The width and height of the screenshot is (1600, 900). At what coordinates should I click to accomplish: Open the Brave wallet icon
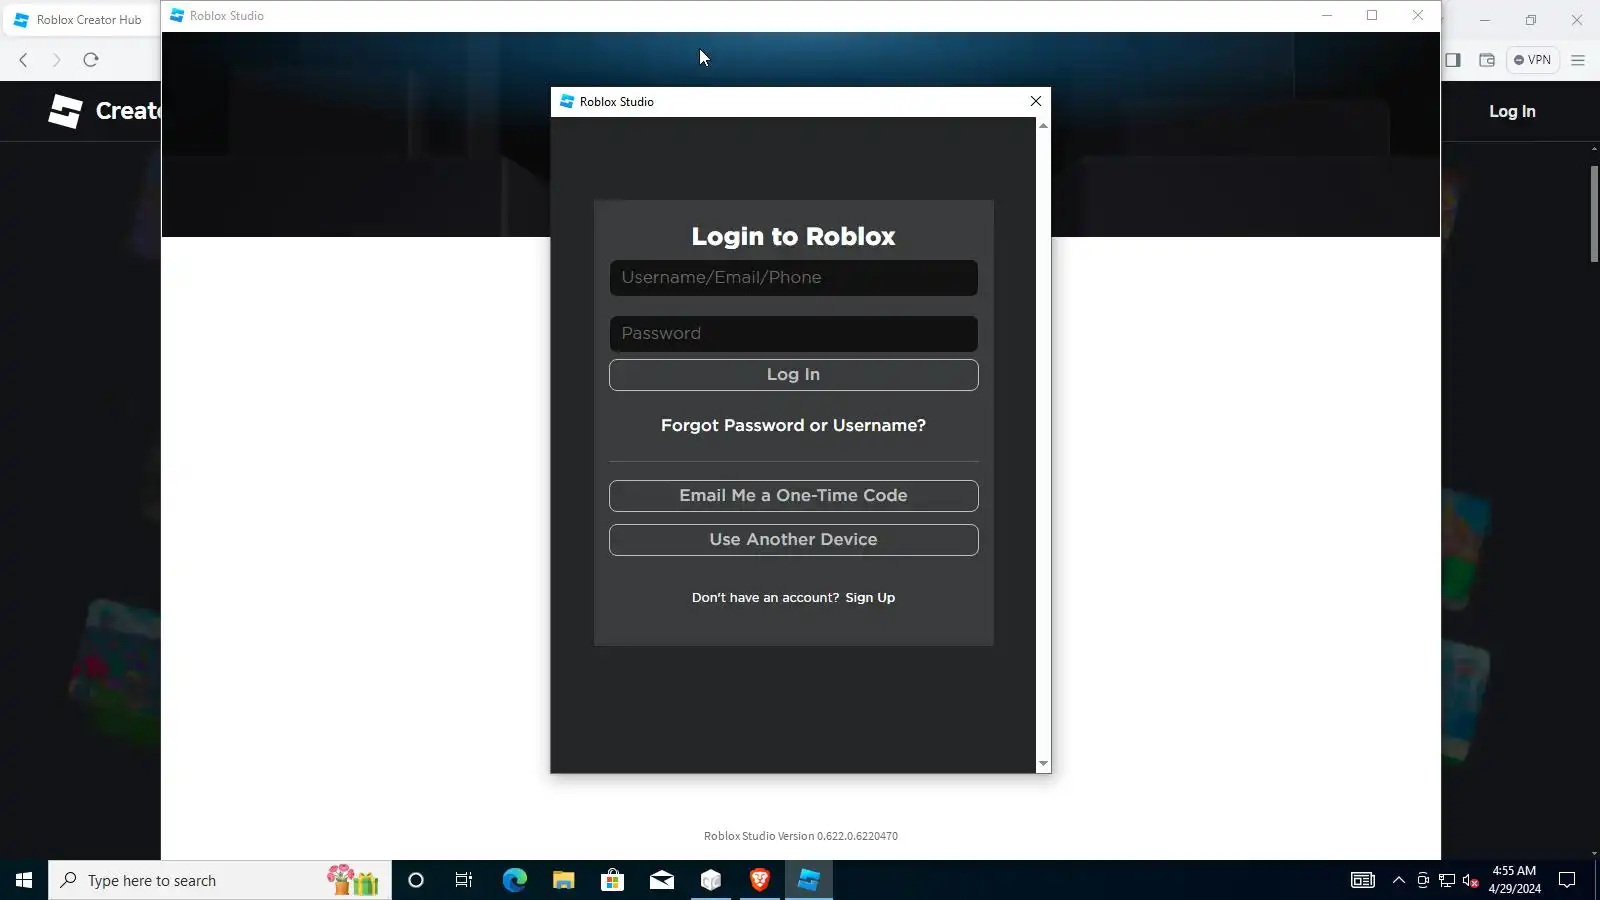point(1487,60)
